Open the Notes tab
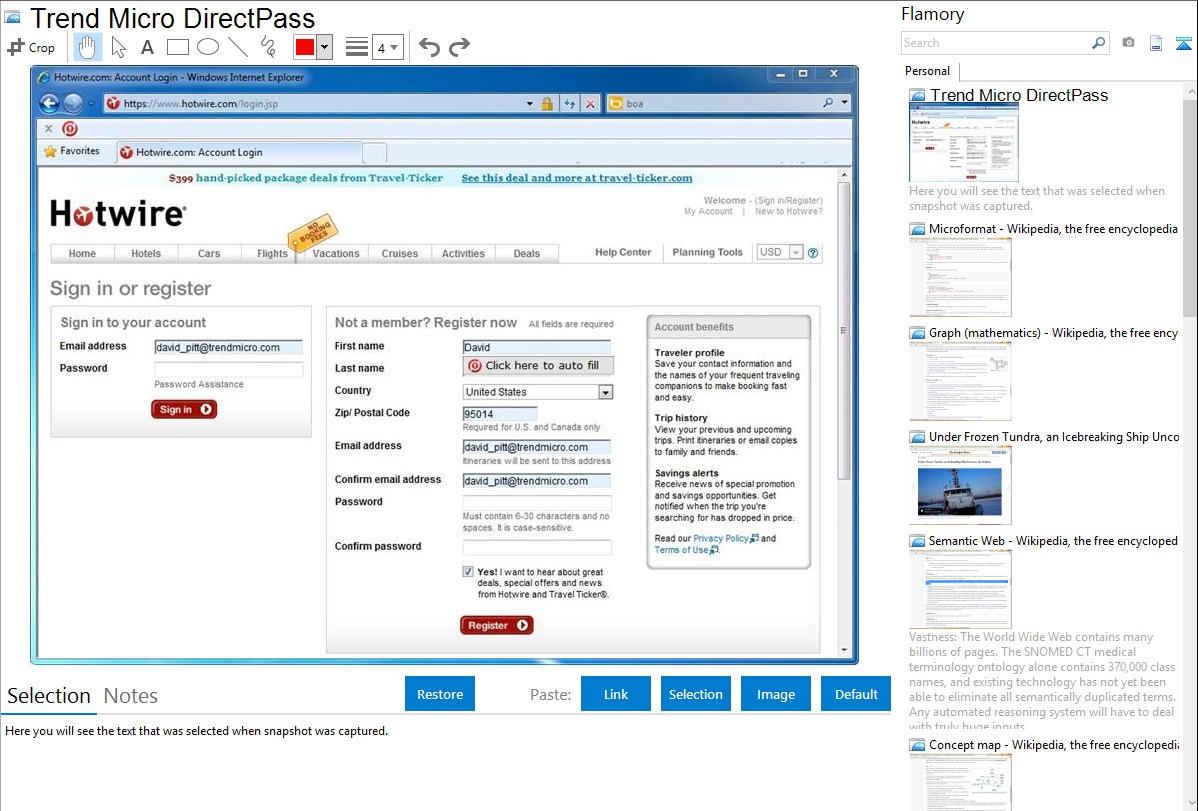Viewport: 1198px width, 811px height. 131,696
